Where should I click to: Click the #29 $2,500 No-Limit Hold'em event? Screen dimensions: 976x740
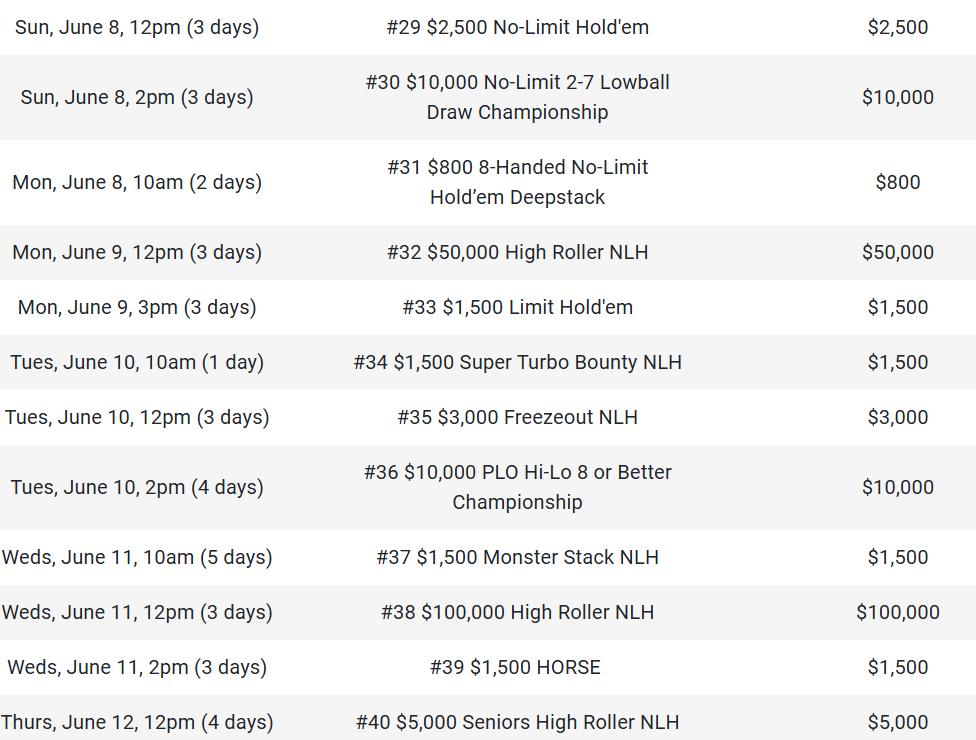click(517, 27)
